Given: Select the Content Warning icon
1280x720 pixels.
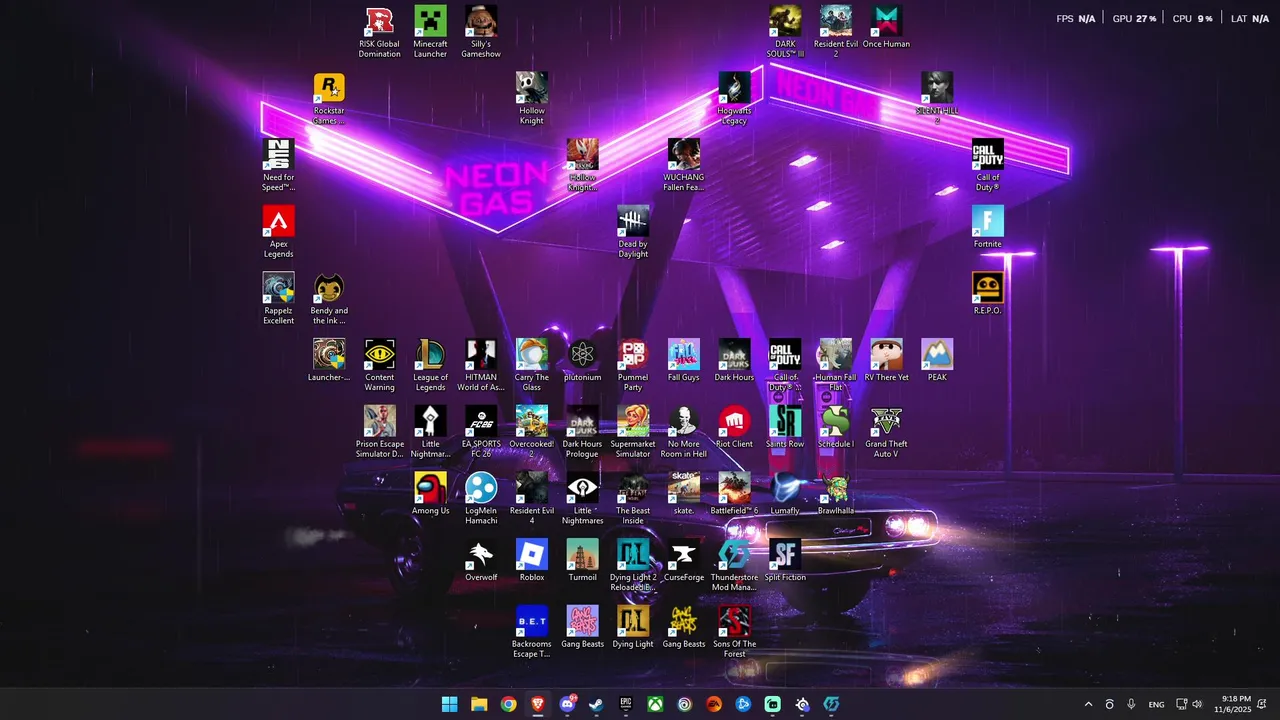Looking at the screenshot, I should click(x=380, y=365).
